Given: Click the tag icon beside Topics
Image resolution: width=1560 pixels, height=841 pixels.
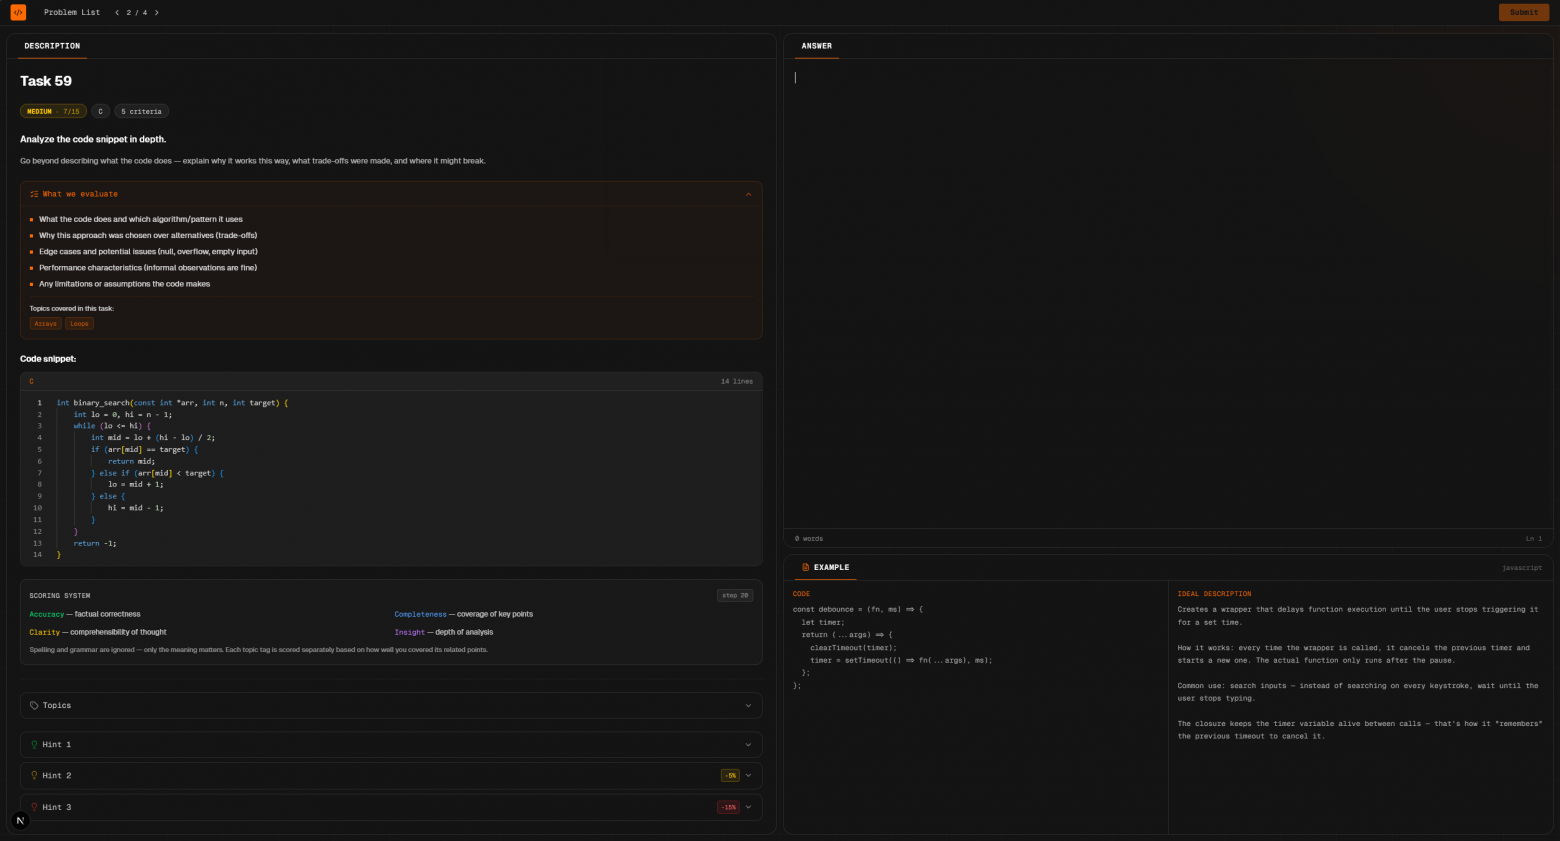Looking at the screenshot, I should tap(34, 706).
